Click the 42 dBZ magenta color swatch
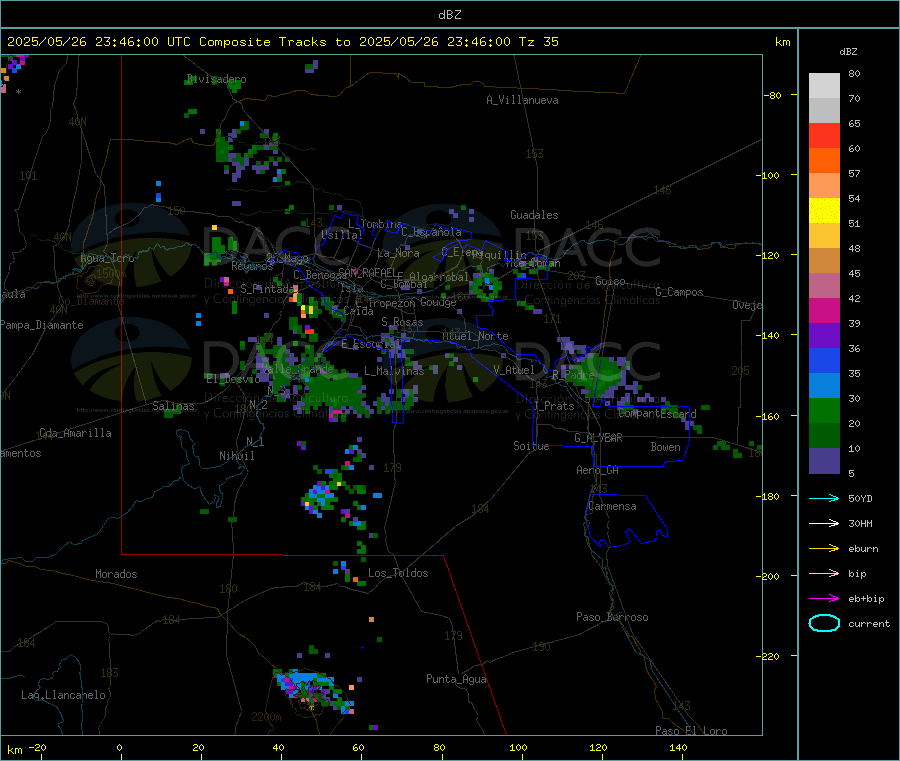Viewport: 900px width, 761px height. coord(824,310)
